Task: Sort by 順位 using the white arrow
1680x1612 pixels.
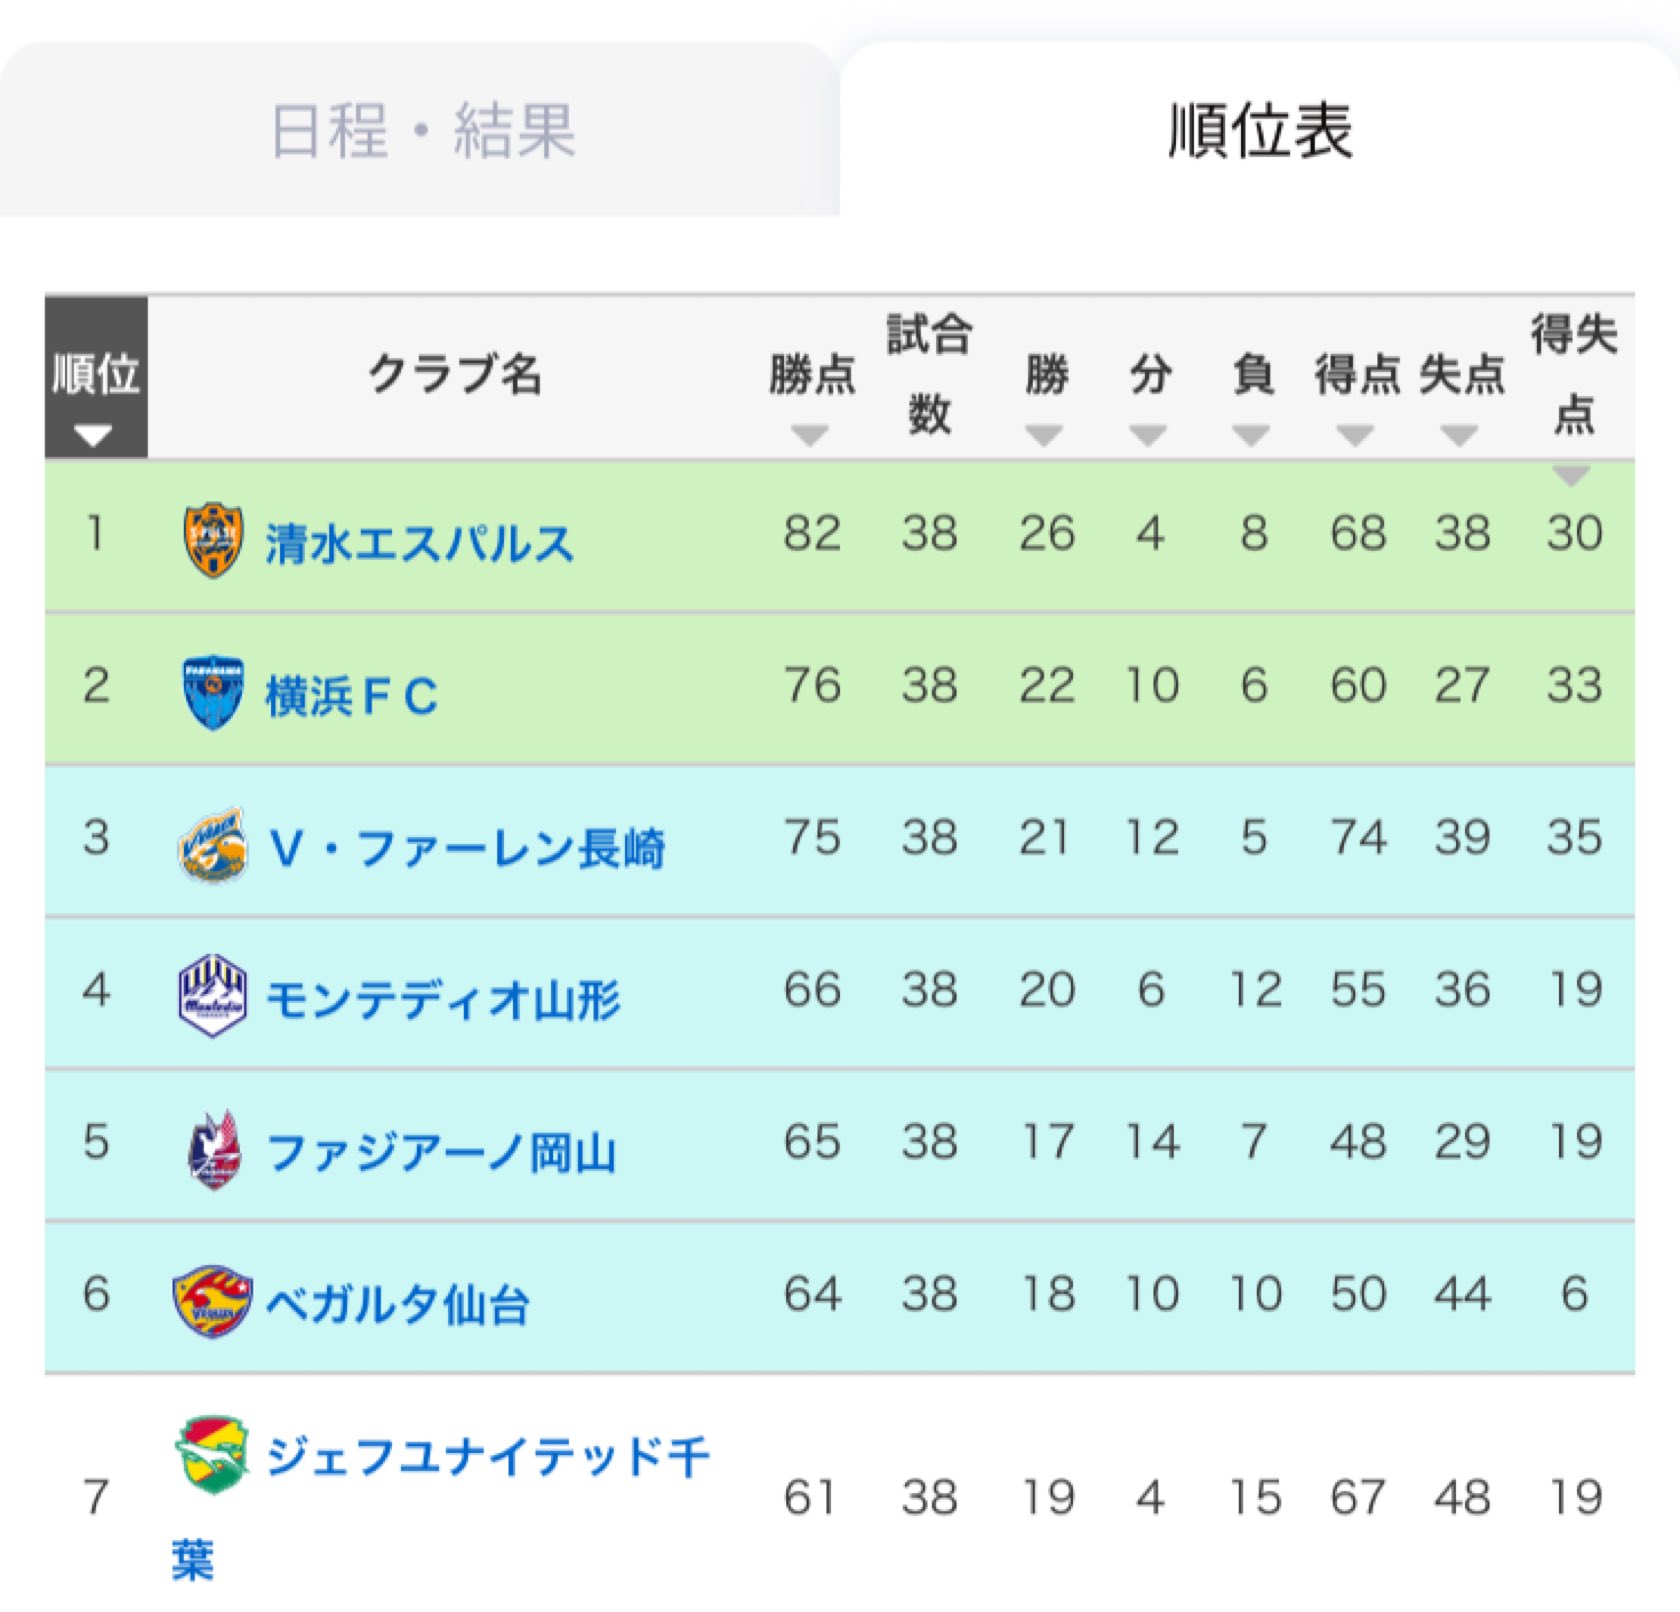Action: [x=93, y=437]
